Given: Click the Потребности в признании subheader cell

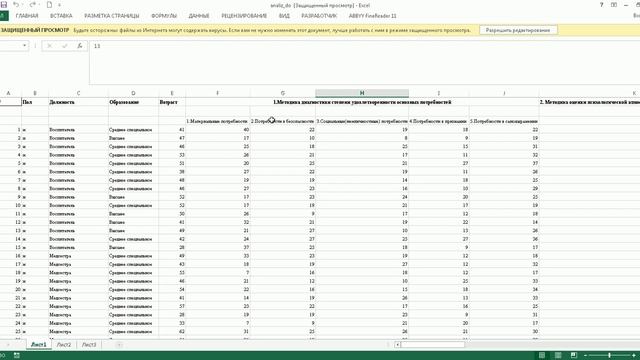Looking at the screenshot, I should 439,121.
